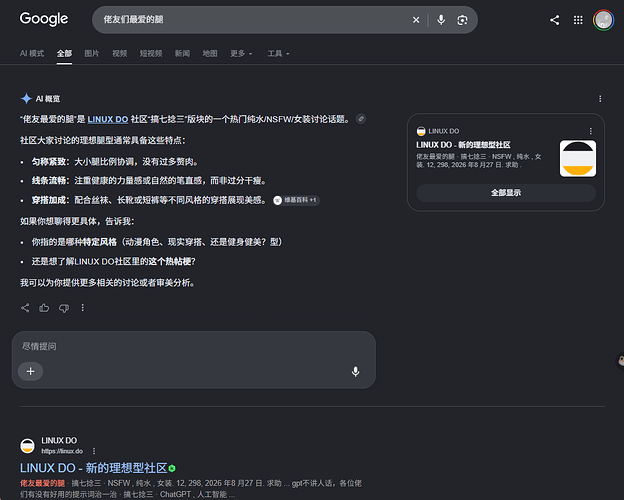Switch to 短视频 tab
624x500 pixels.
point(151,53)
